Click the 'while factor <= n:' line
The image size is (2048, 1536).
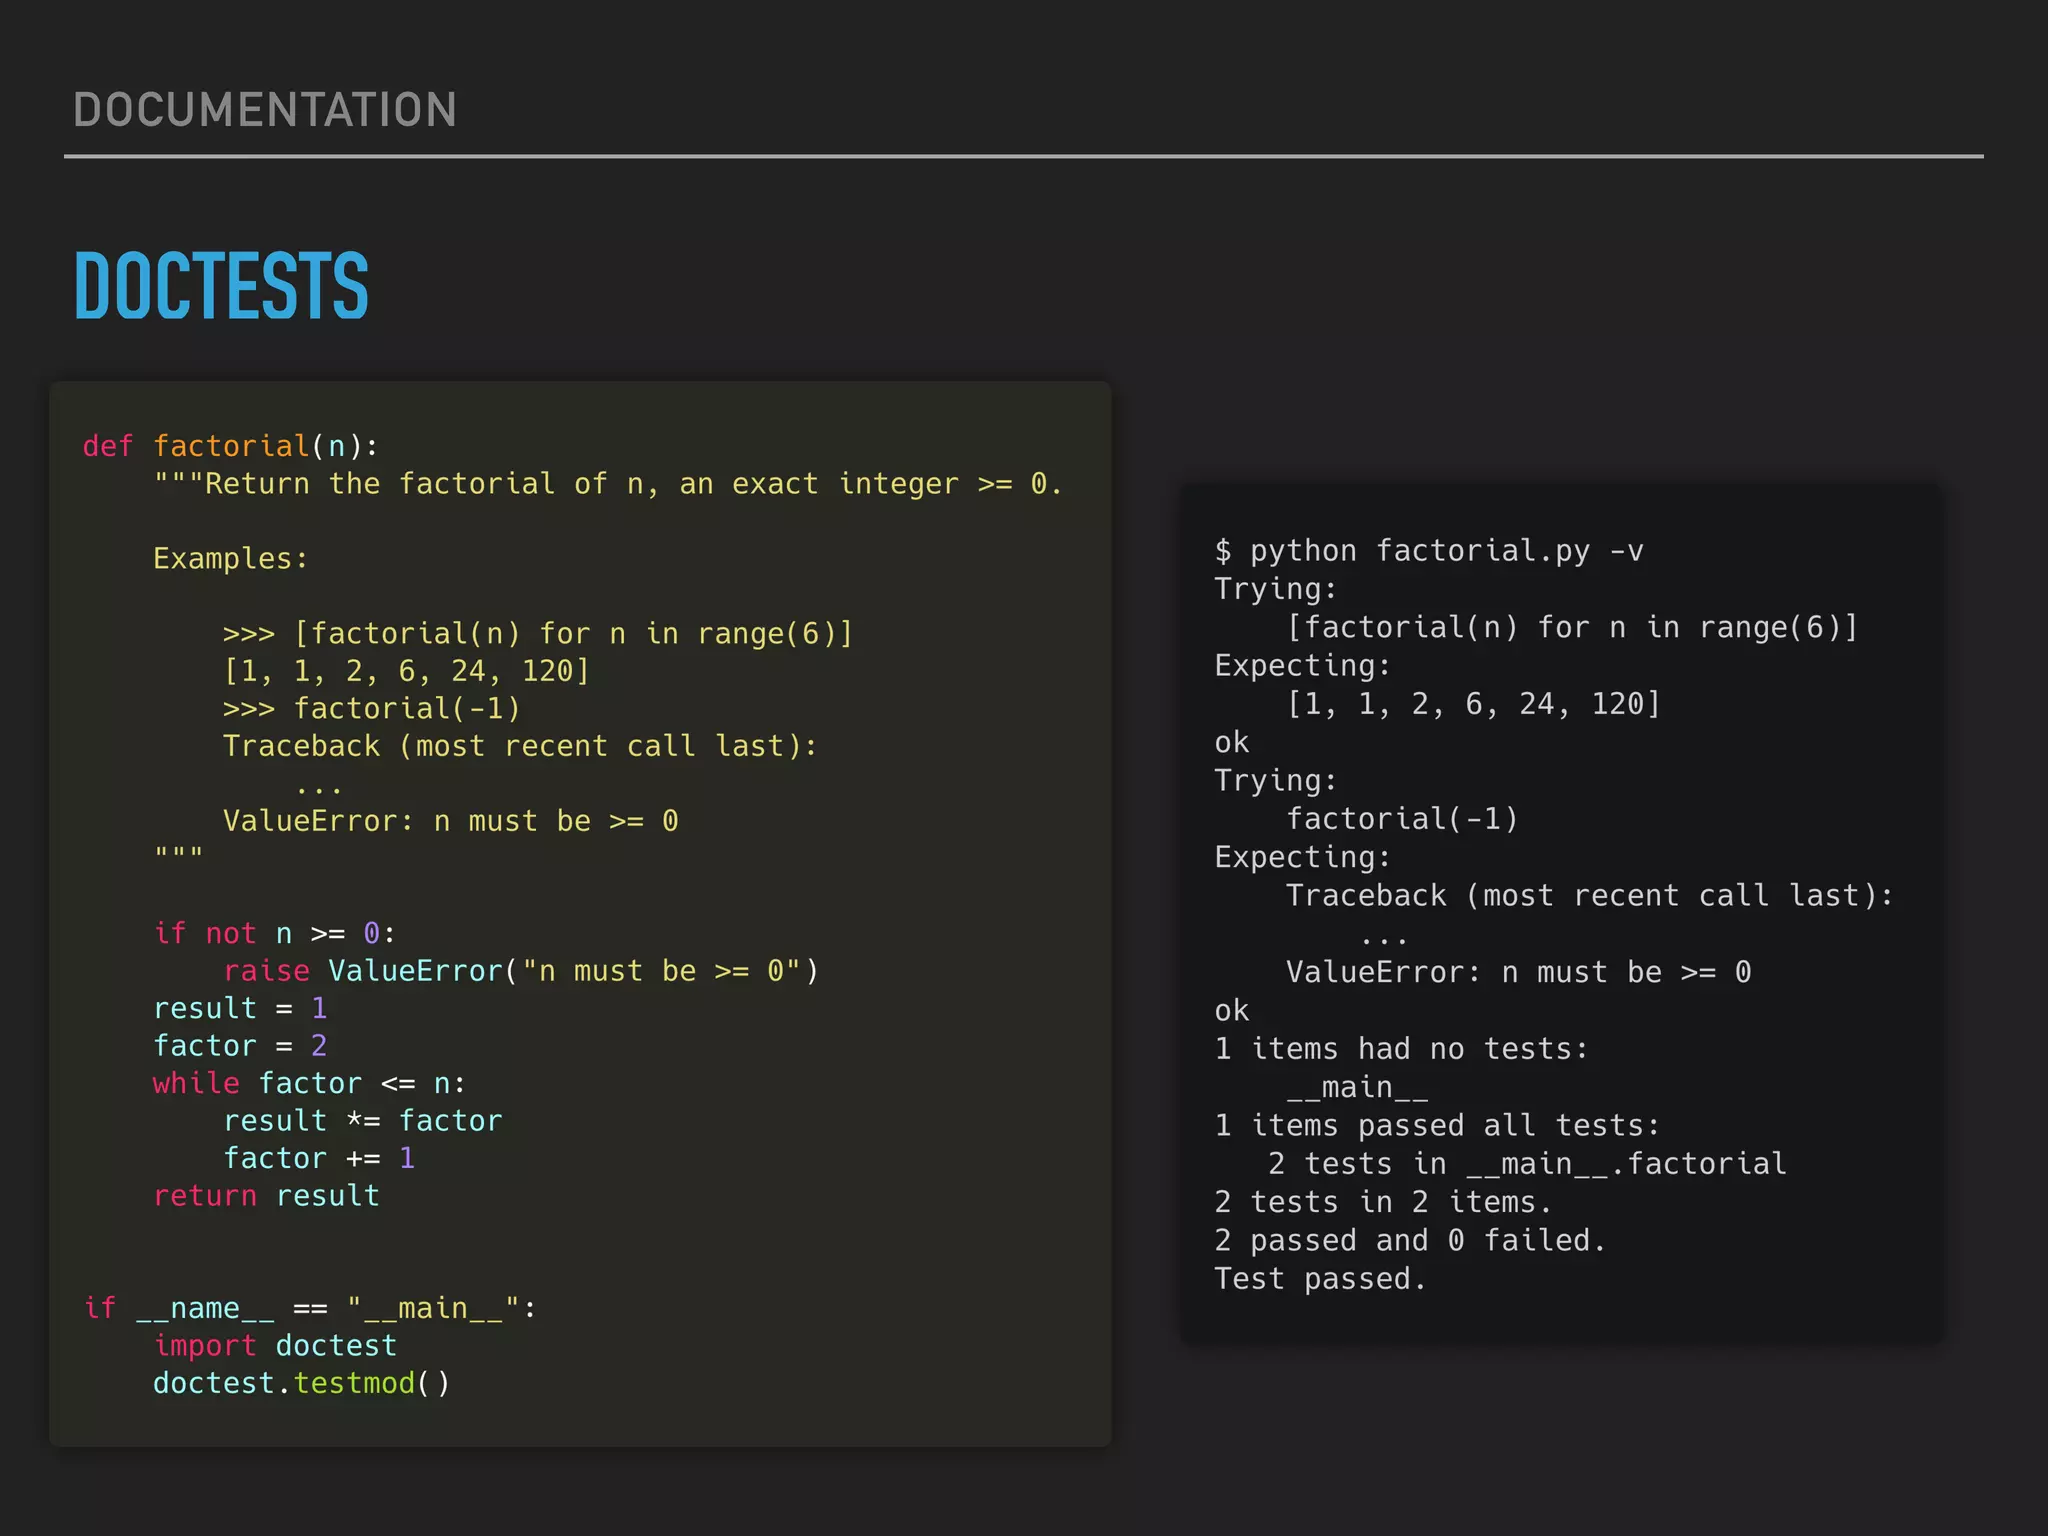(x=310, y=1083)
